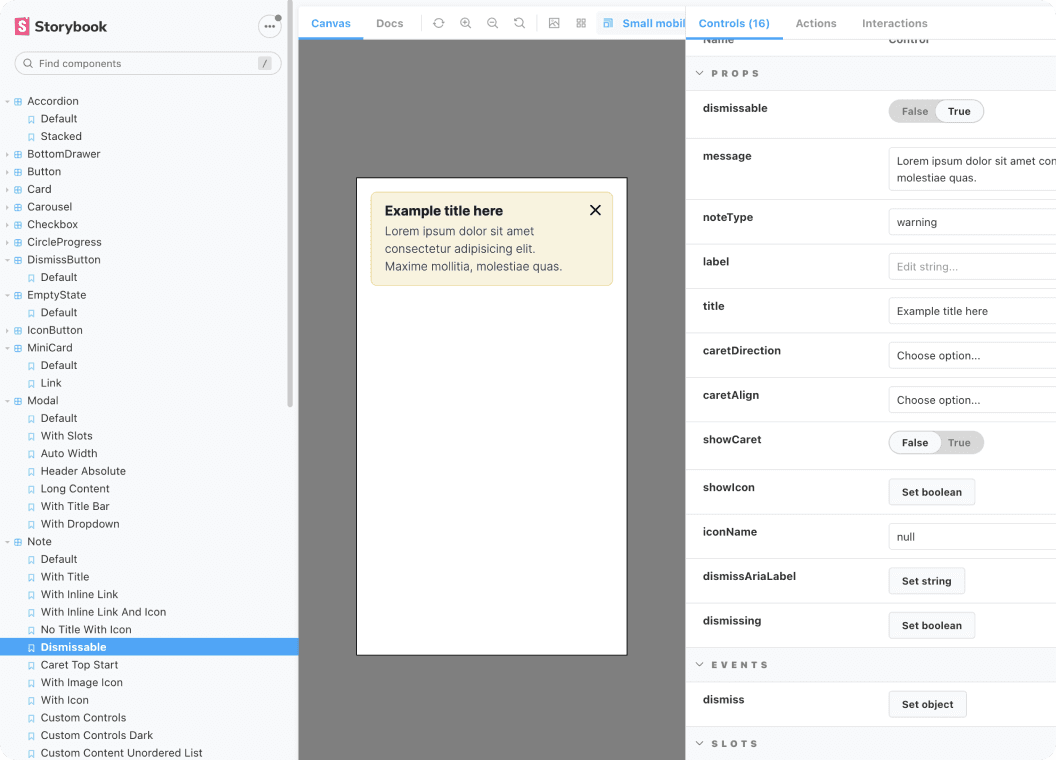
Task: Set dismissable to False
Action: coord(915,111)
